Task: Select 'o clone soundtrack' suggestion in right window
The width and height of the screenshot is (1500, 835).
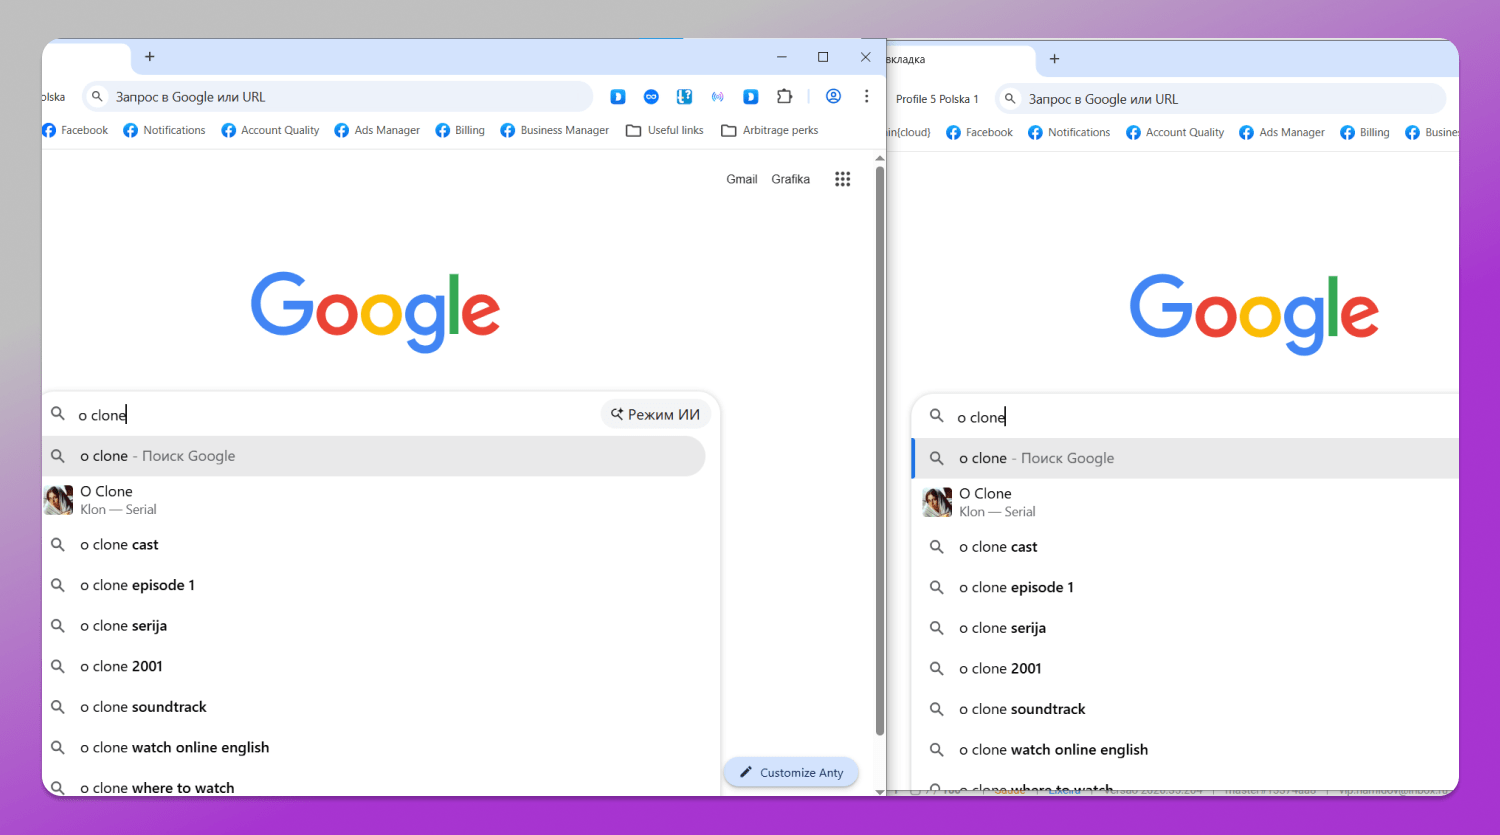Action: [1185, 709]
